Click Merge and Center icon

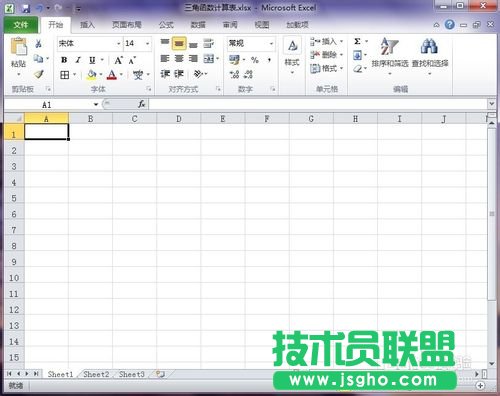pos(209,59)
